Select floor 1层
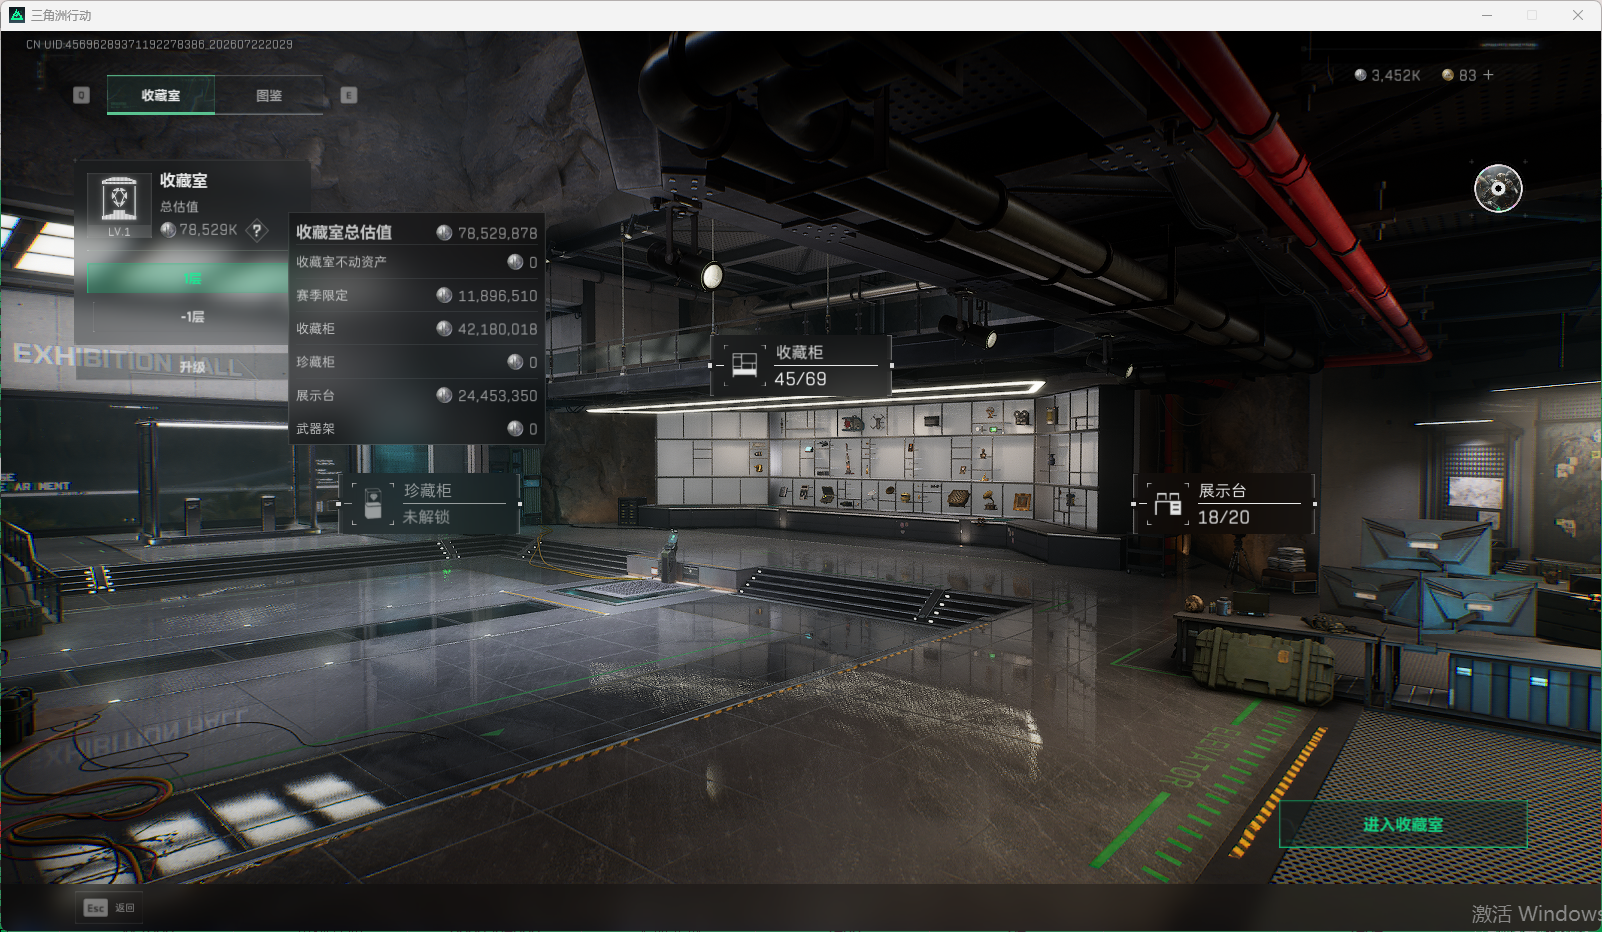 192,278
